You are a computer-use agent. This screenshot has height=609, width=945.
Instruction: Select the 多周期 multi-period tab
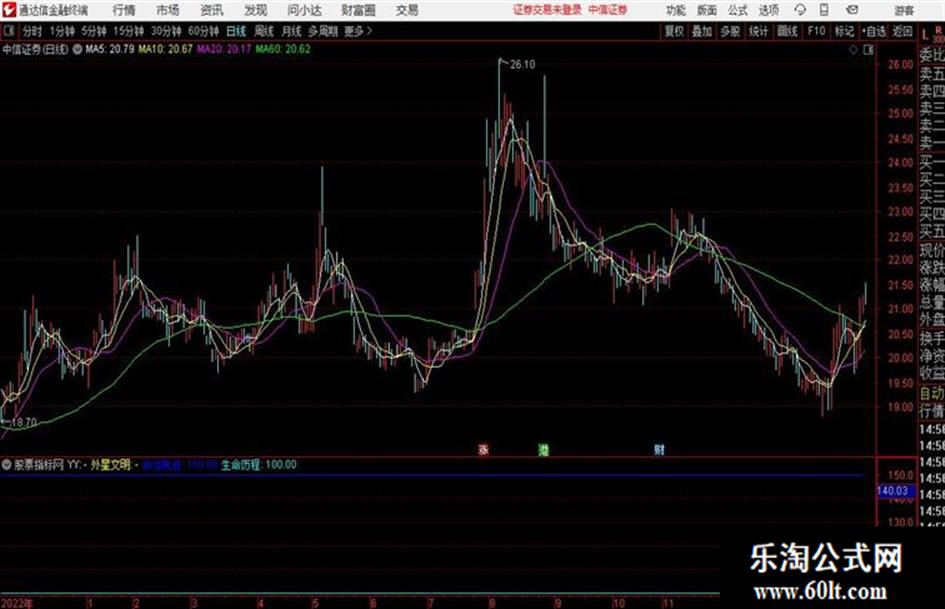coord(323,31)
